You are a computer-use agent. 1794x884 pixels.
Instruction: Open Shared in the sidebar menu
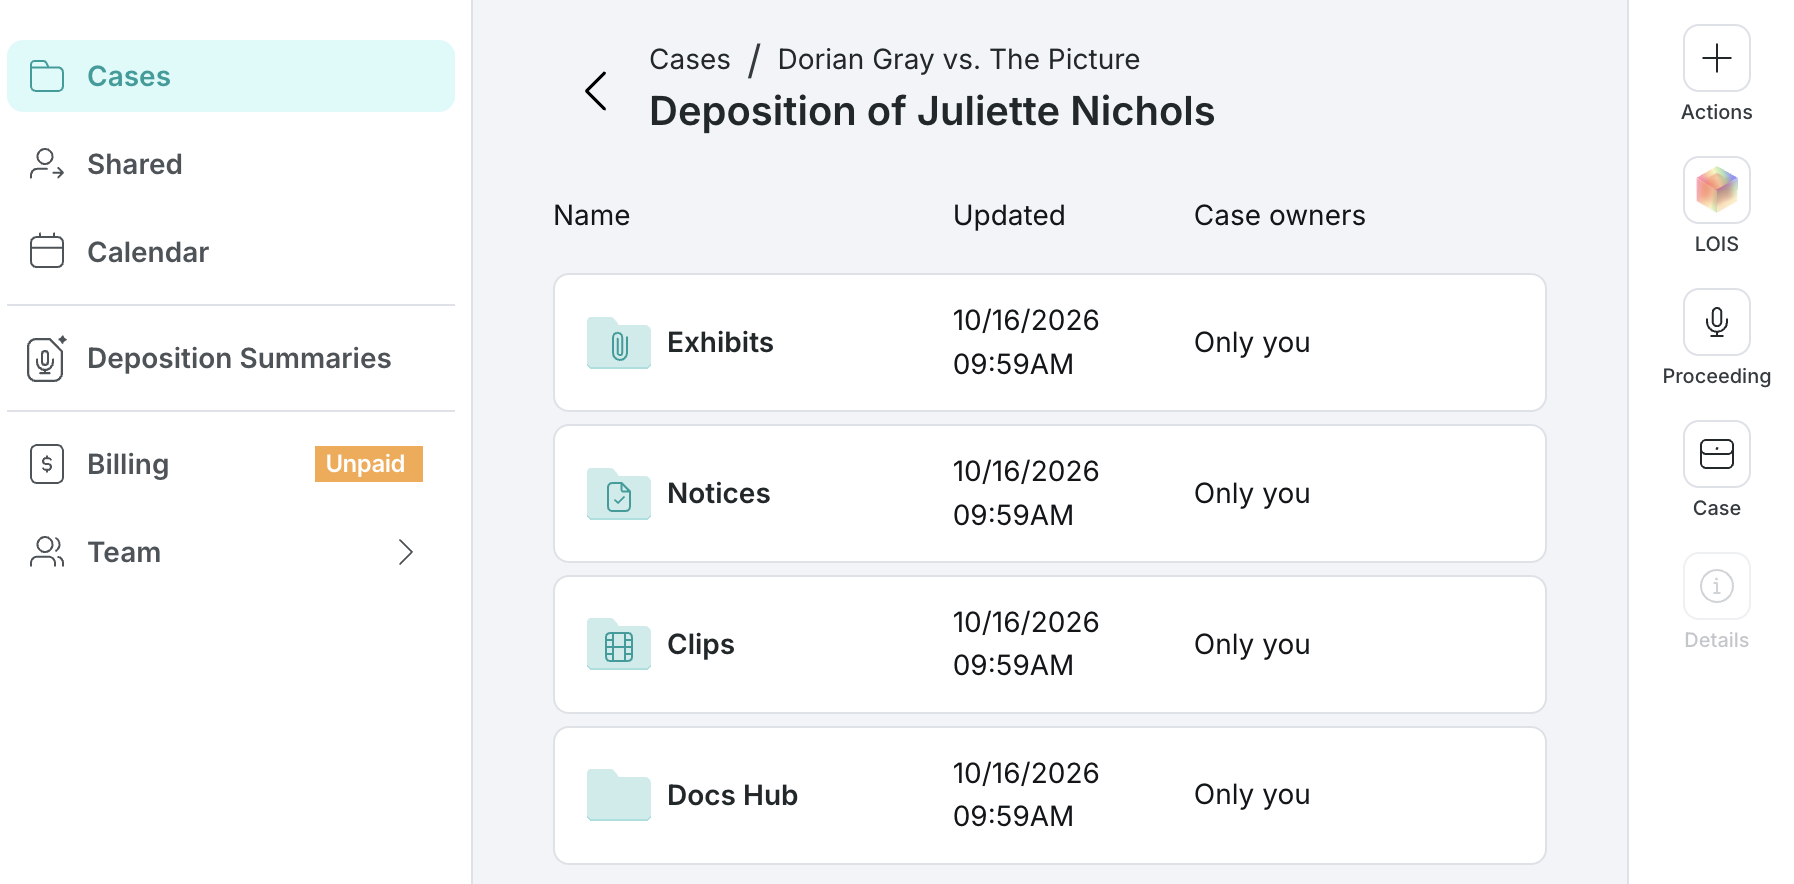[x=231, y=164]
